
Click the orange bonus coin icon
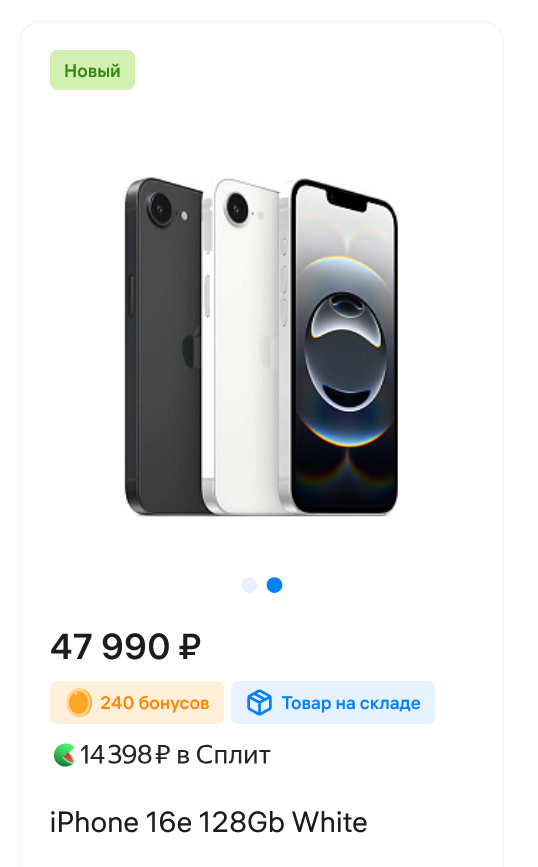pyautogui.click(x=79, y=703)
